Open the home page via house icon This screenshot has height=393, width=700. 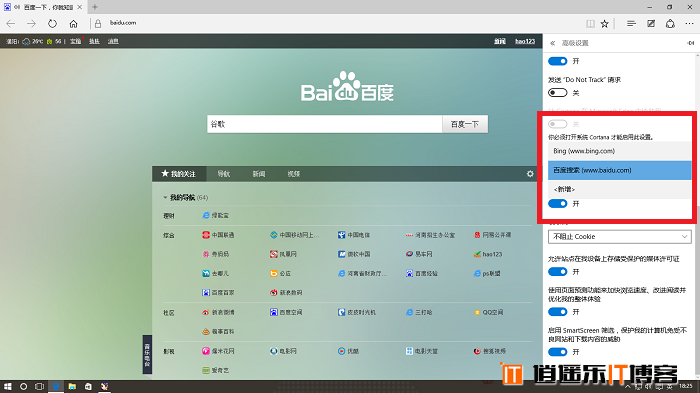coord(74,24)
